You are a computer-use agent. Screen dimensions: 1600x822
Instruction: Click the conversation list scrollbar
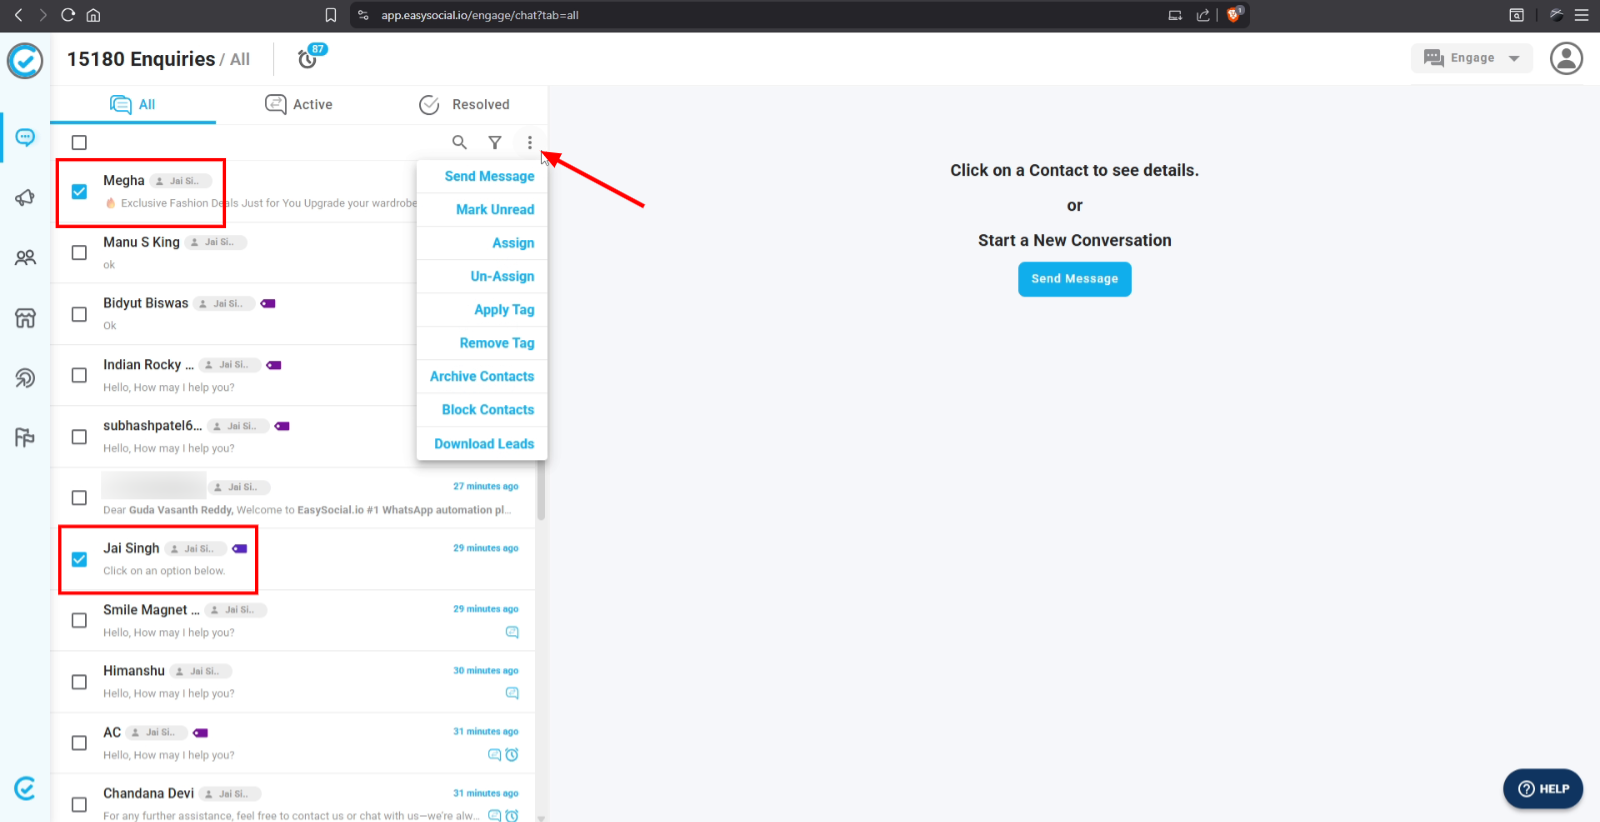pos(541,490)
